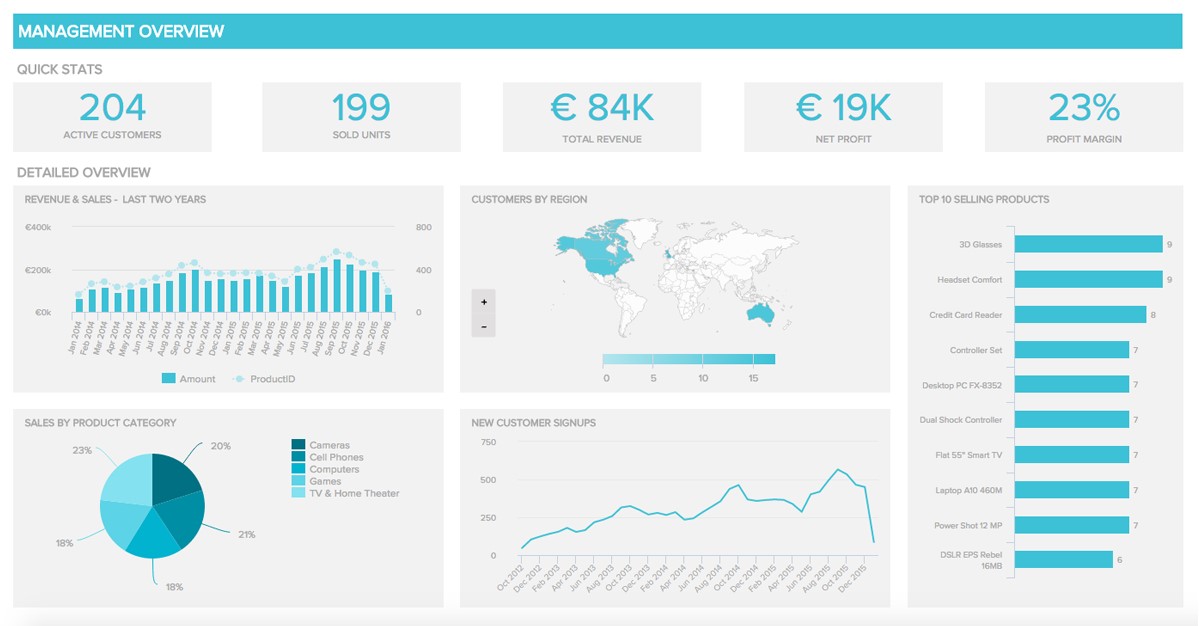Zoom in on the customers map
This screenshot has height=626, width=1200.
click(483, 301)
